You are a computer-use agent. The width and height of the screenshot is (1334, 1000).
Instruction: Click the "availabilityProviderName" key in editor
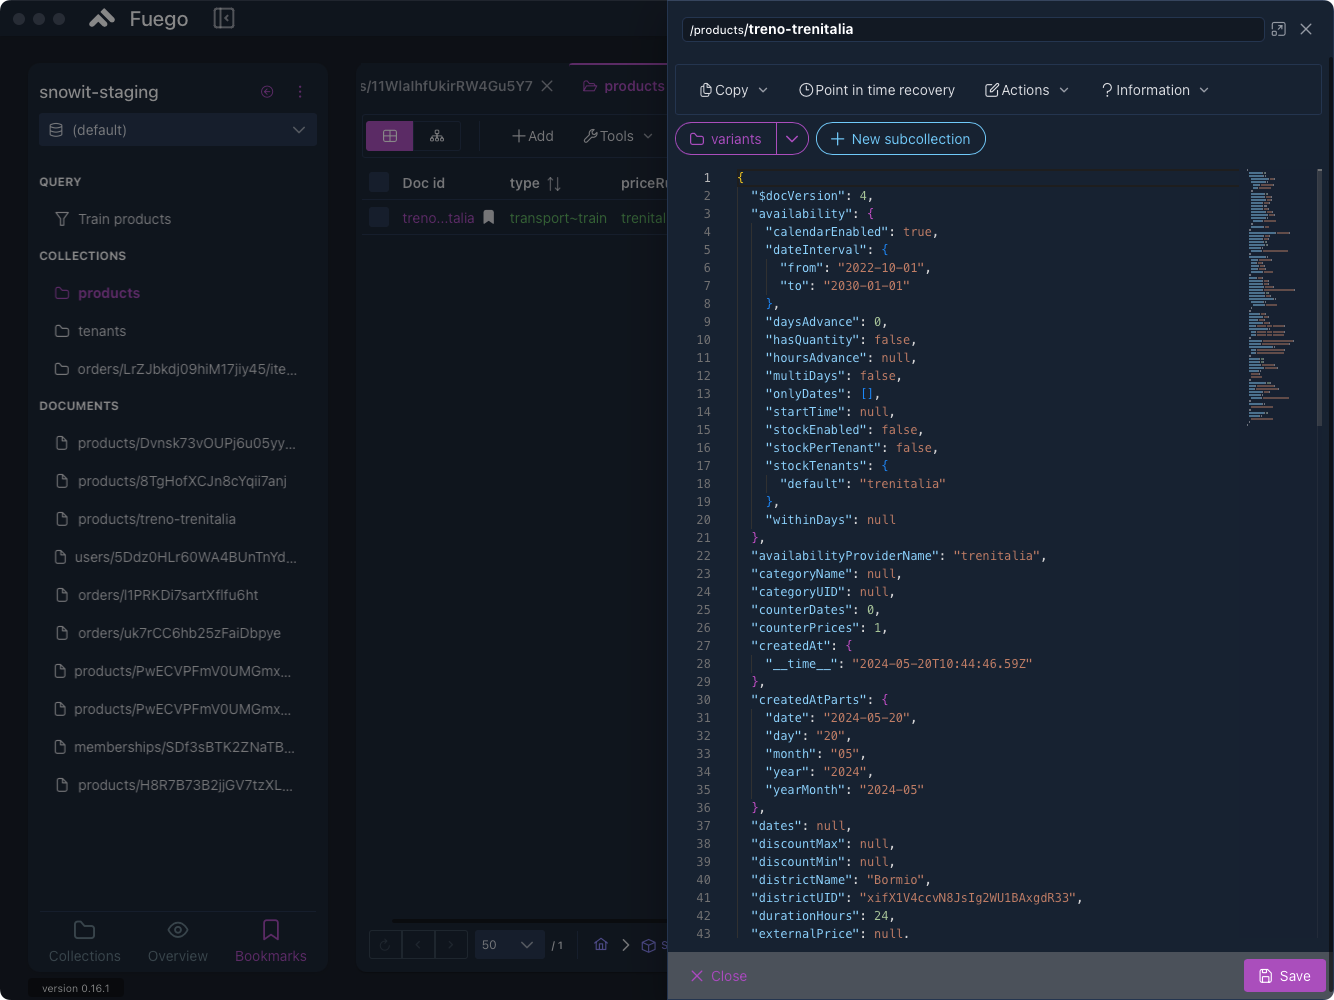click(845, 556)
